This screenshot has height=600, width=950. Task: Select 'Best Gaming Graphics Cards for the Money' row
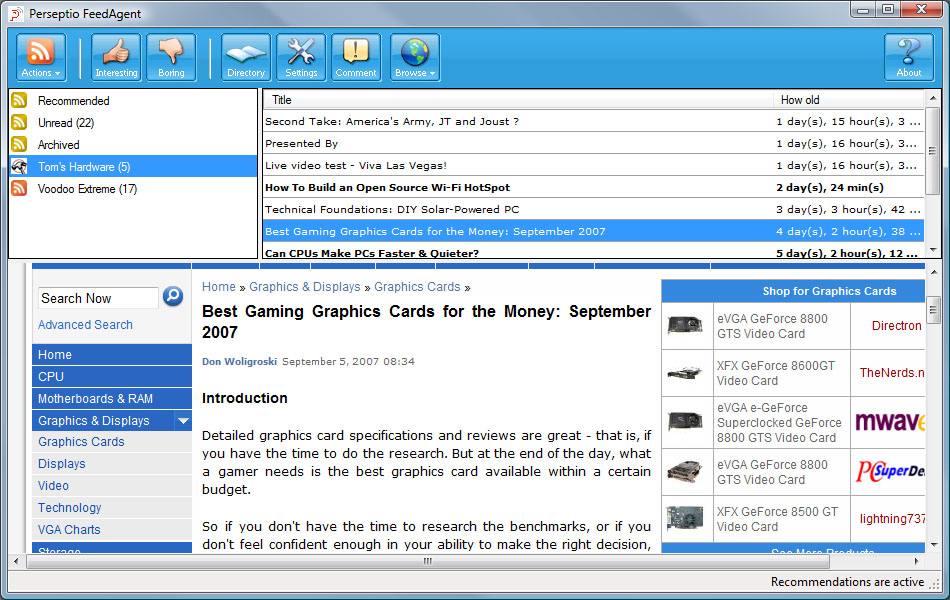[x=594, y=232]
